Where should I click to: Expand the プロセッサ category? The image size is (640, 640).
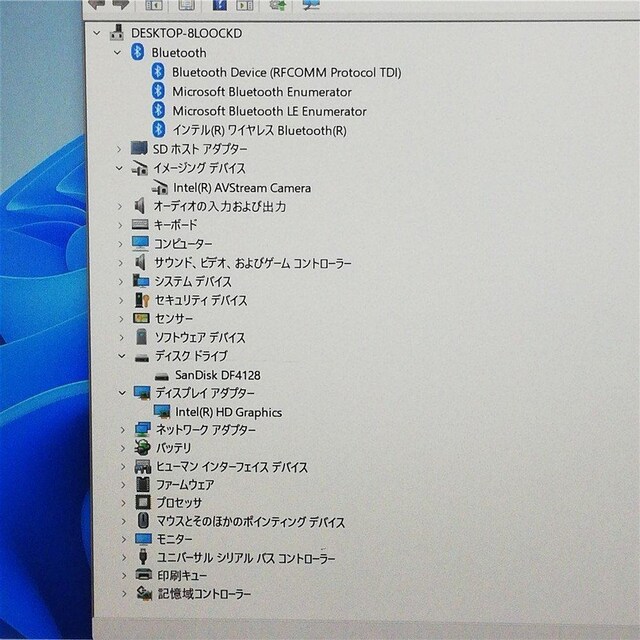(x=123, y=503)
